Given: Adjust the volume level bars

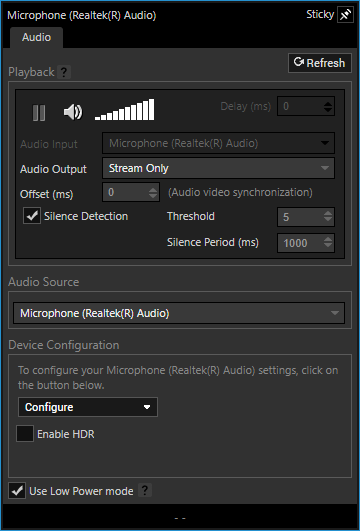Looking at the screenshot, I should 125,109.
